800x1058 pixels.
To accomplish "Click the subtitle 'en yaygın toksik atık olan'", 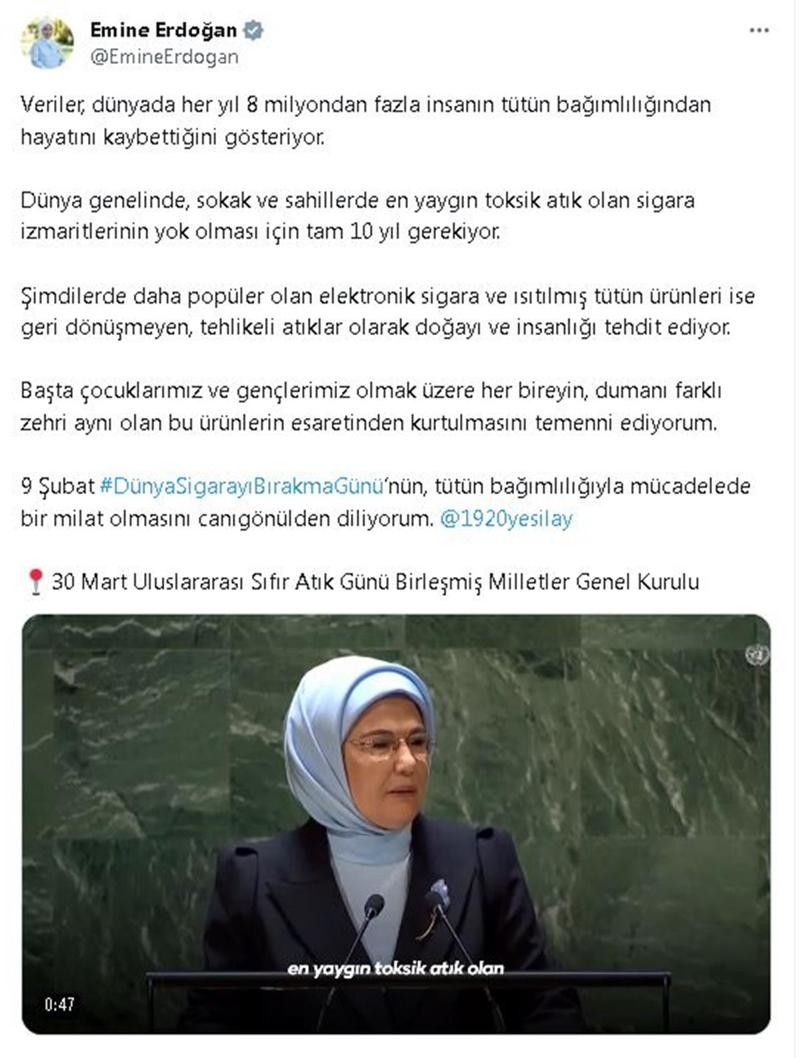I will [x=396, y=968].
